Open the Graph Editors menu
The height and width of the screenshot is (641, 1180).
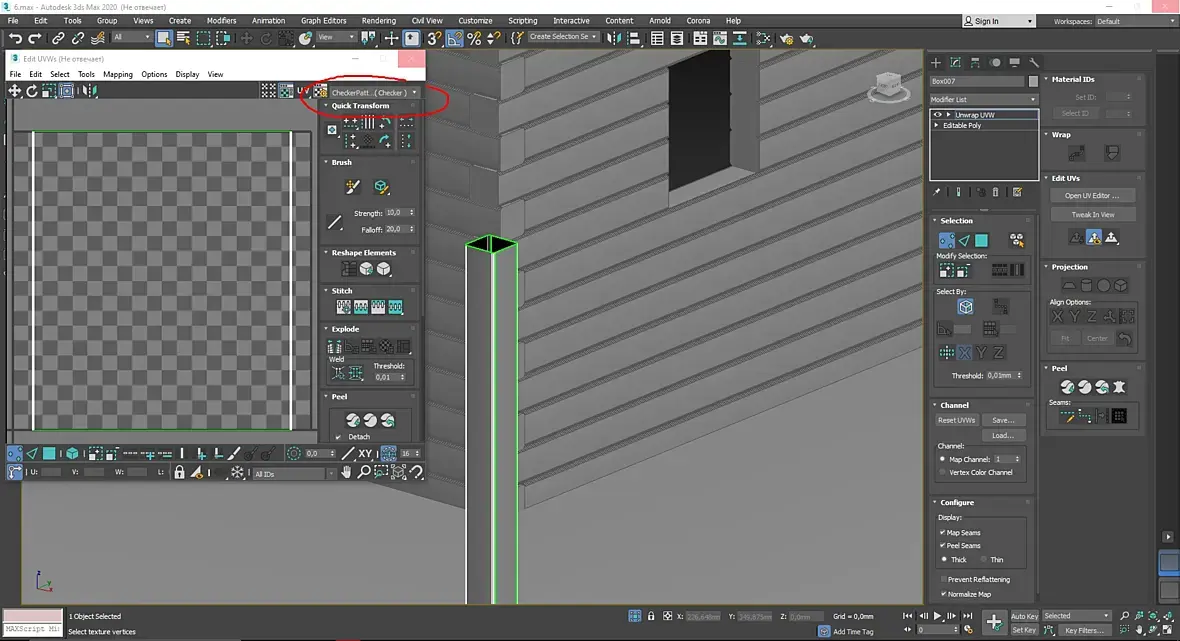(x=324, y=20)
